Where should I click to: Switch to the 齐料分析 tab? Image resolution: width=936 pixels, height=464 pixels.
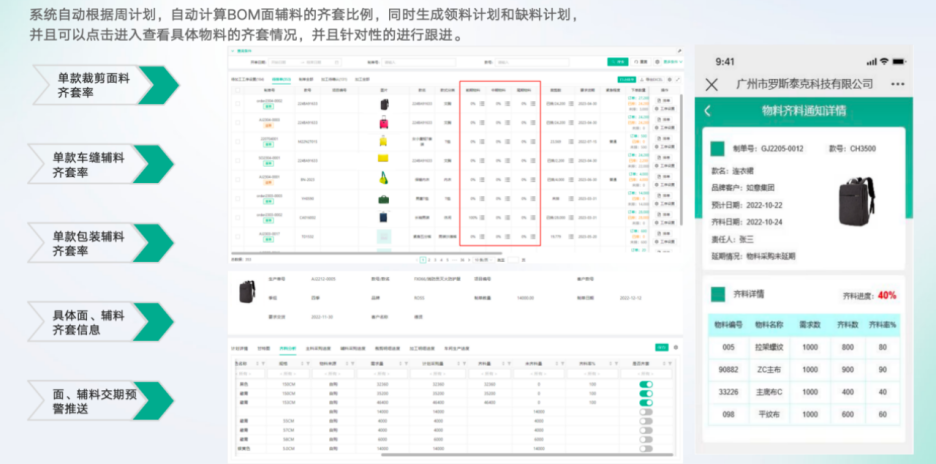(288, 347)
